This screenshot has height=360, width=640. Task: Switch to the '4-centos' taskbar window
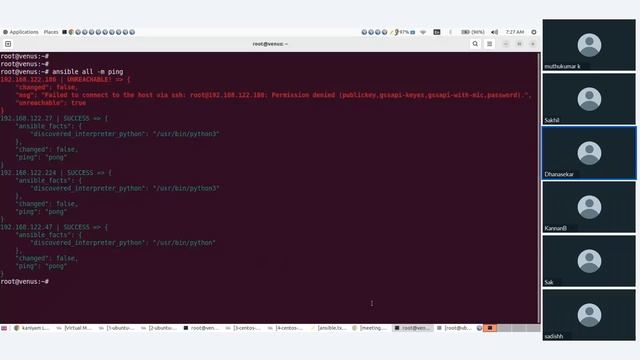(286, 328)
